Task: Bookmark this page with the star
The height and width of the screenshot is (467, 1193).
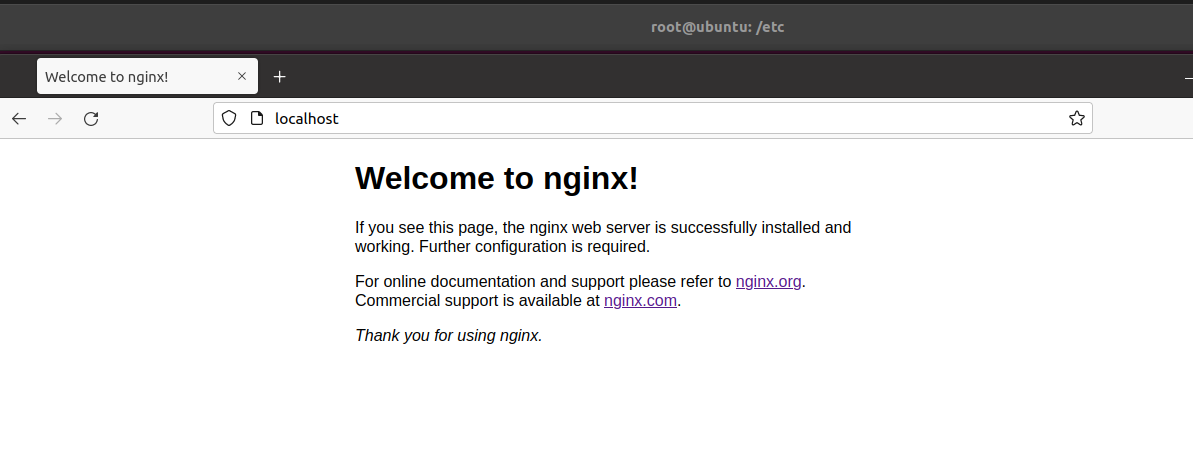Action: [x=1076, y=118]
